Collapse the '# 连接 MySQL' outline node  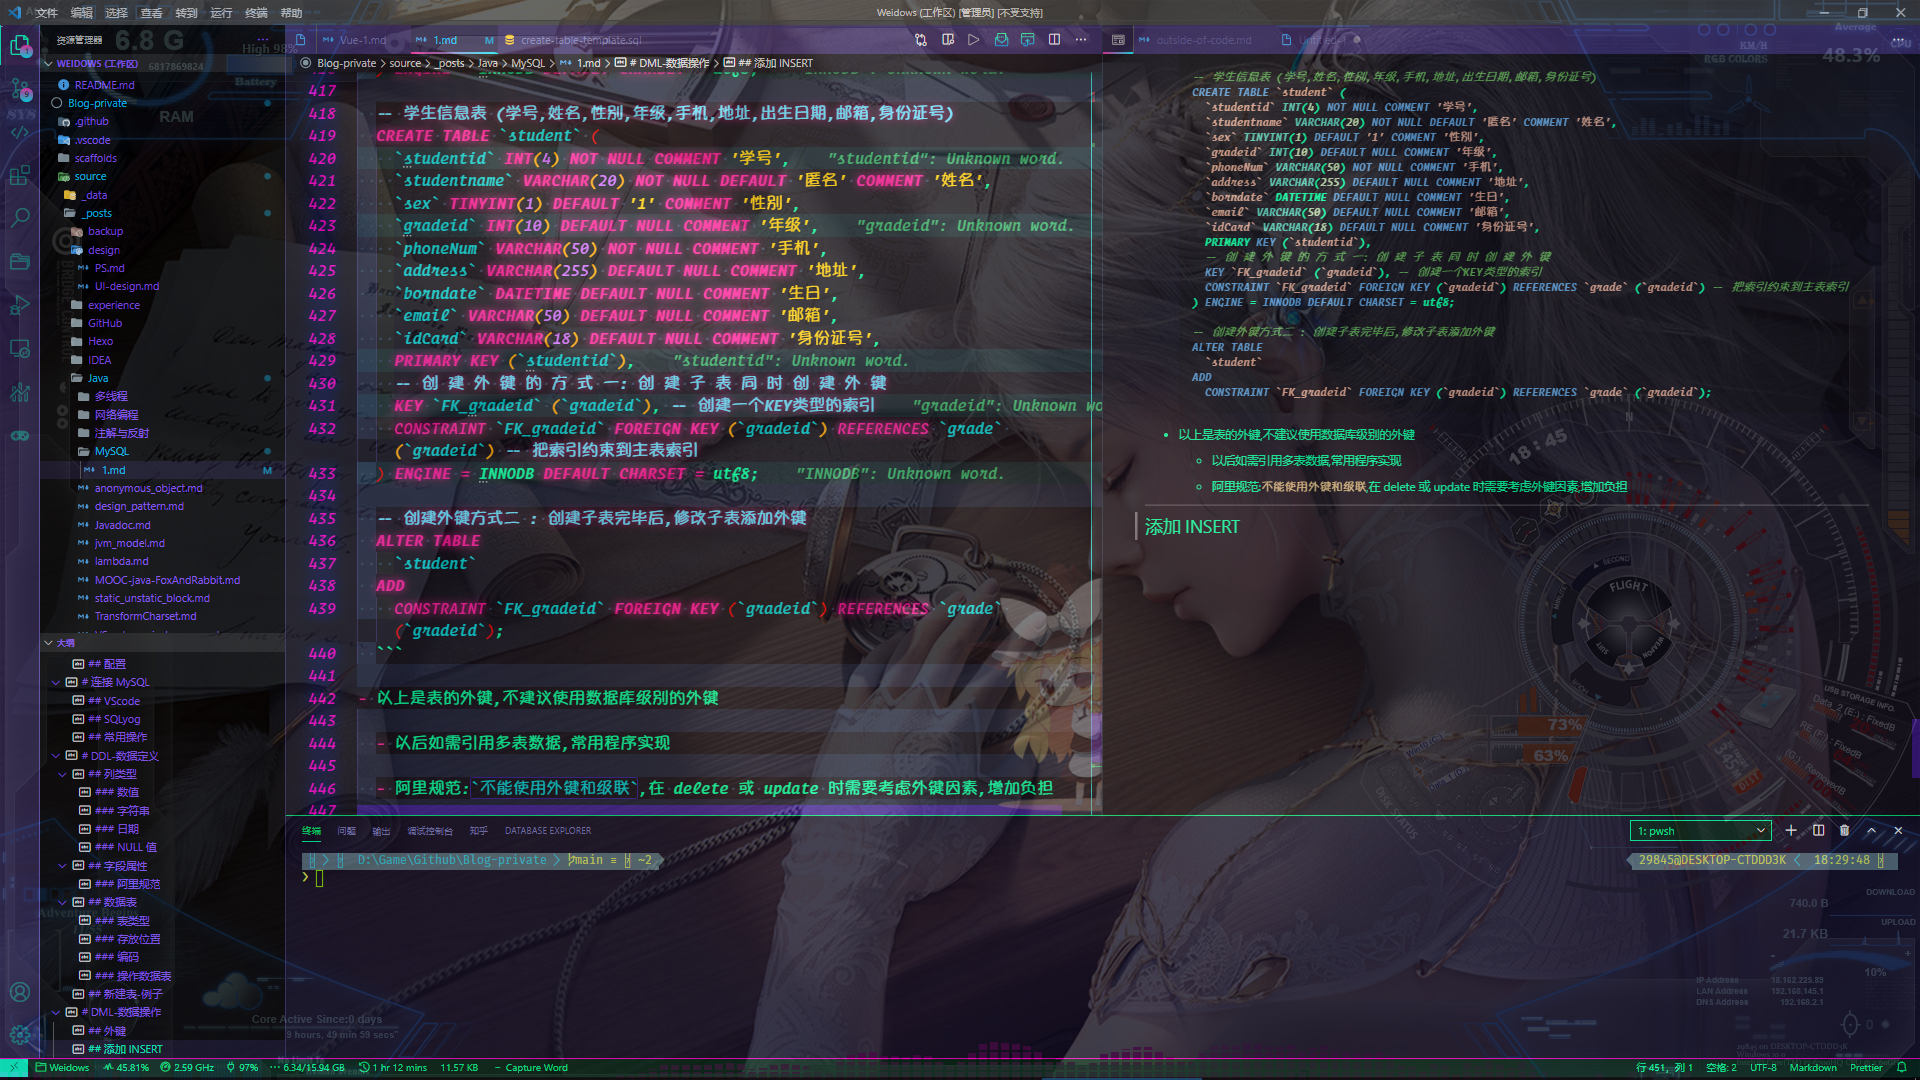point(56,682)
